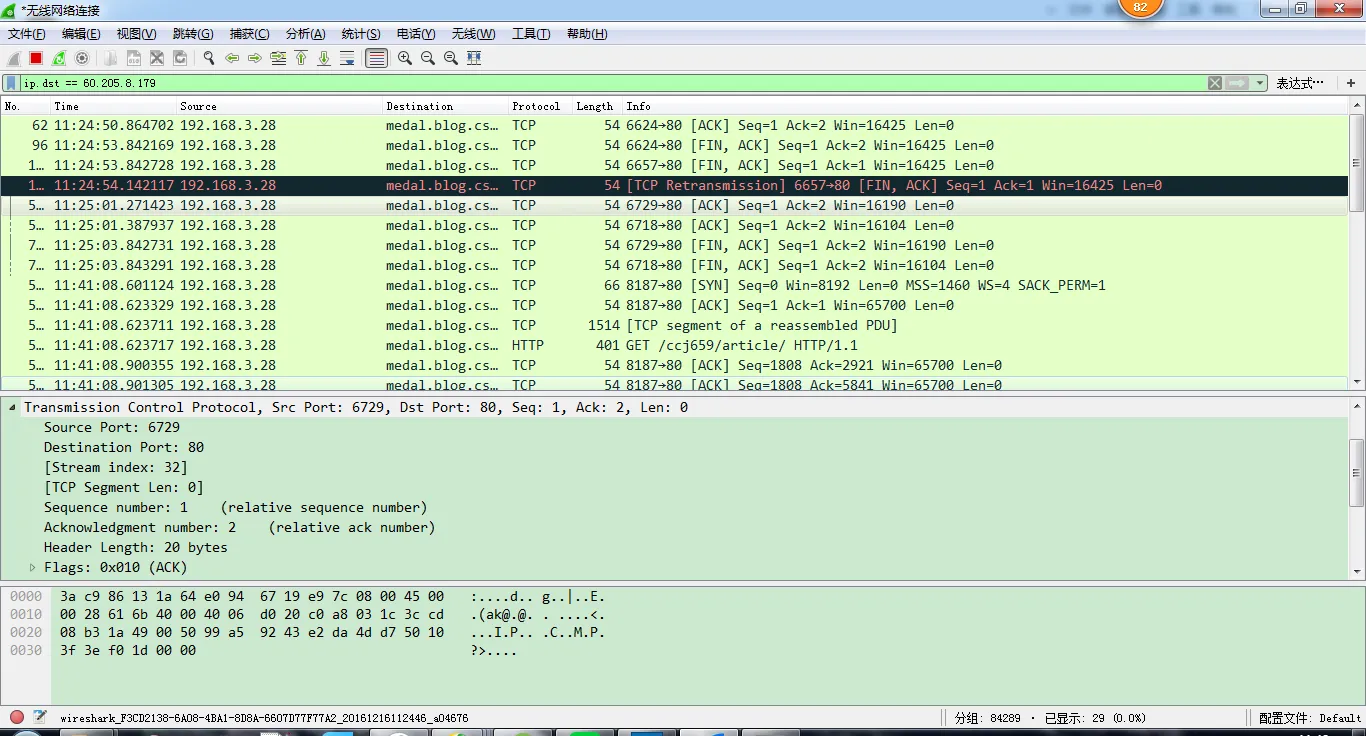Viewport: 1366px width, 736px height.
Task: Sort by the Length column header
Action: pos(598,106)
